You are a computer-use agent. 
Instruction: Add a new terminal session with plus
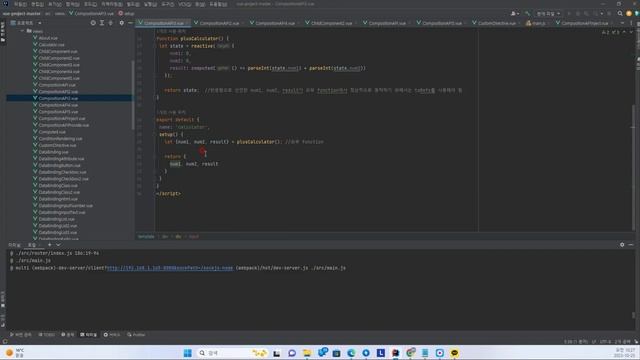(x=49, y=244)
